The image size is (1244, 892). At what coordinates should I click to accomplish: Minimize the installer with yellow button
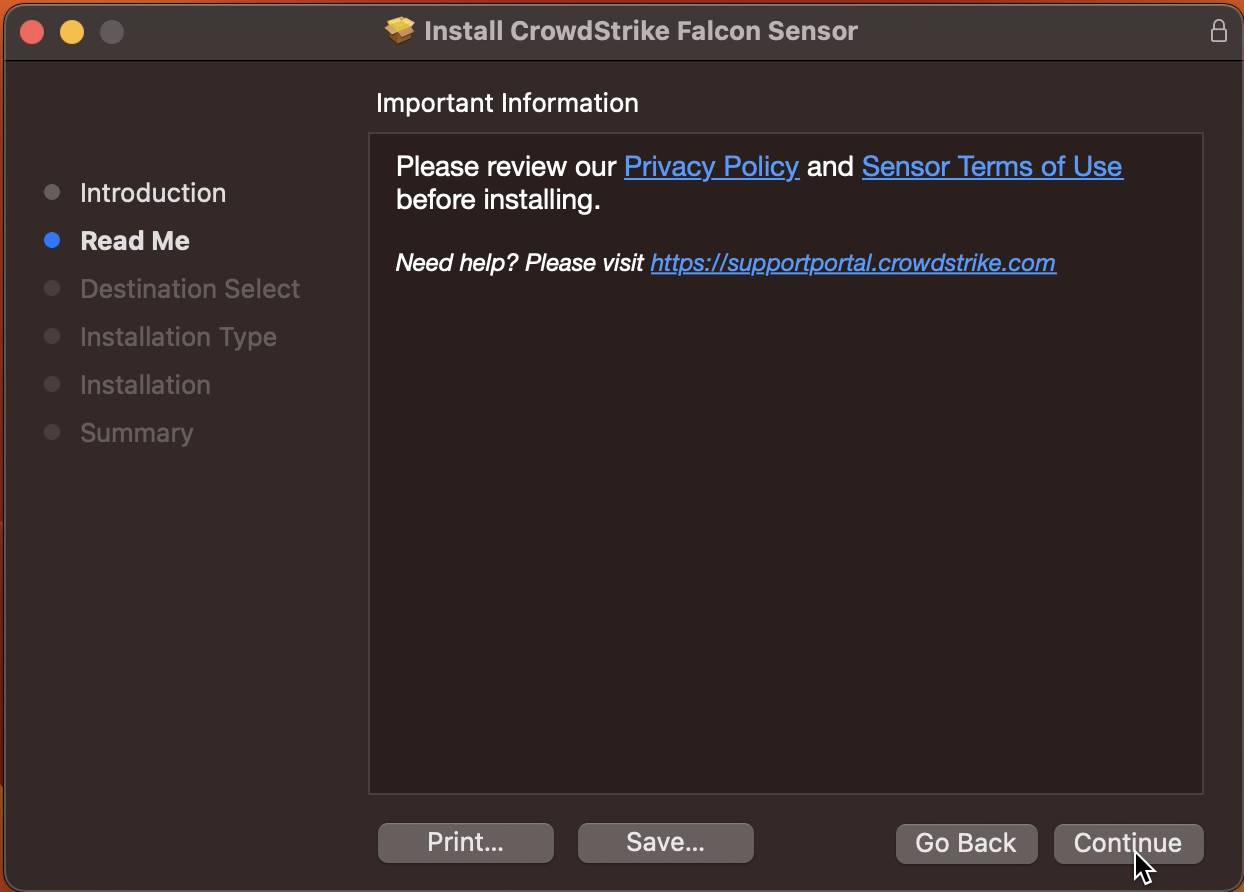tap(72, 32)
